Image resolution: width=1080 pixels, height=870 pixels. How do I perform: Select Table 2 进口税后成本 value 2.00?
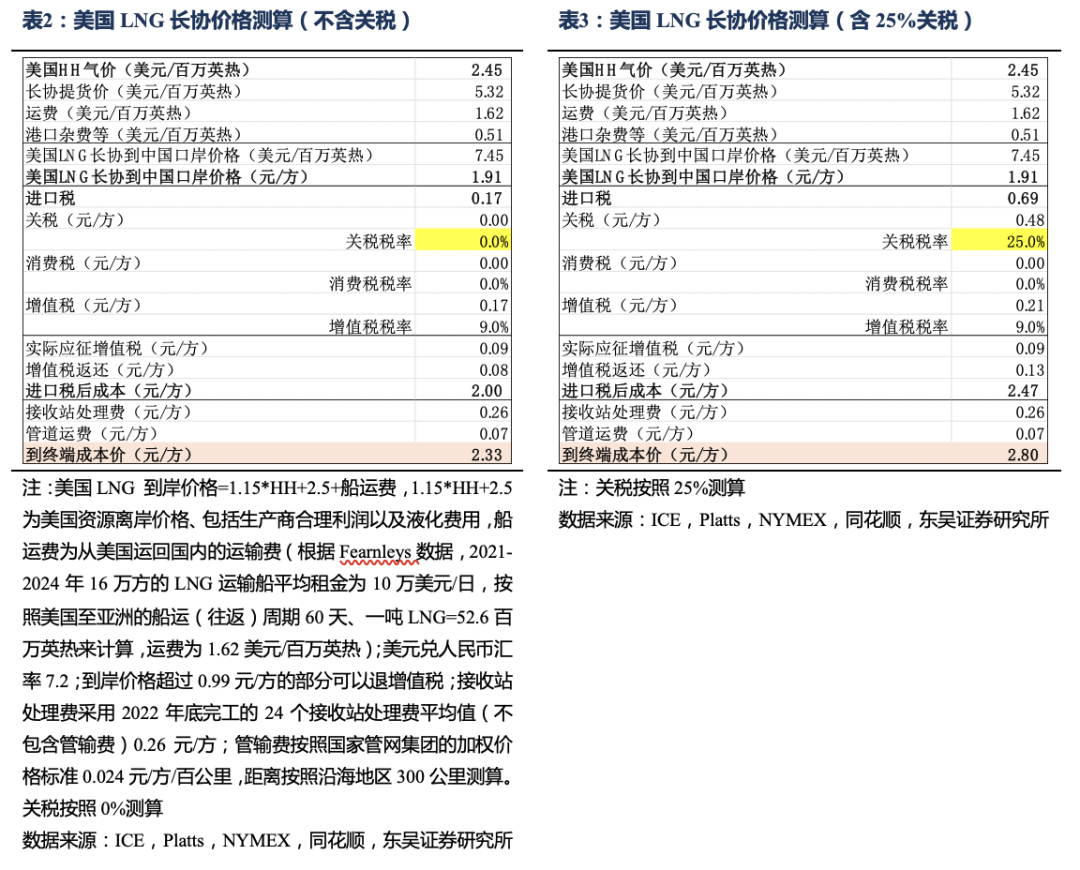tap(487, 391)
